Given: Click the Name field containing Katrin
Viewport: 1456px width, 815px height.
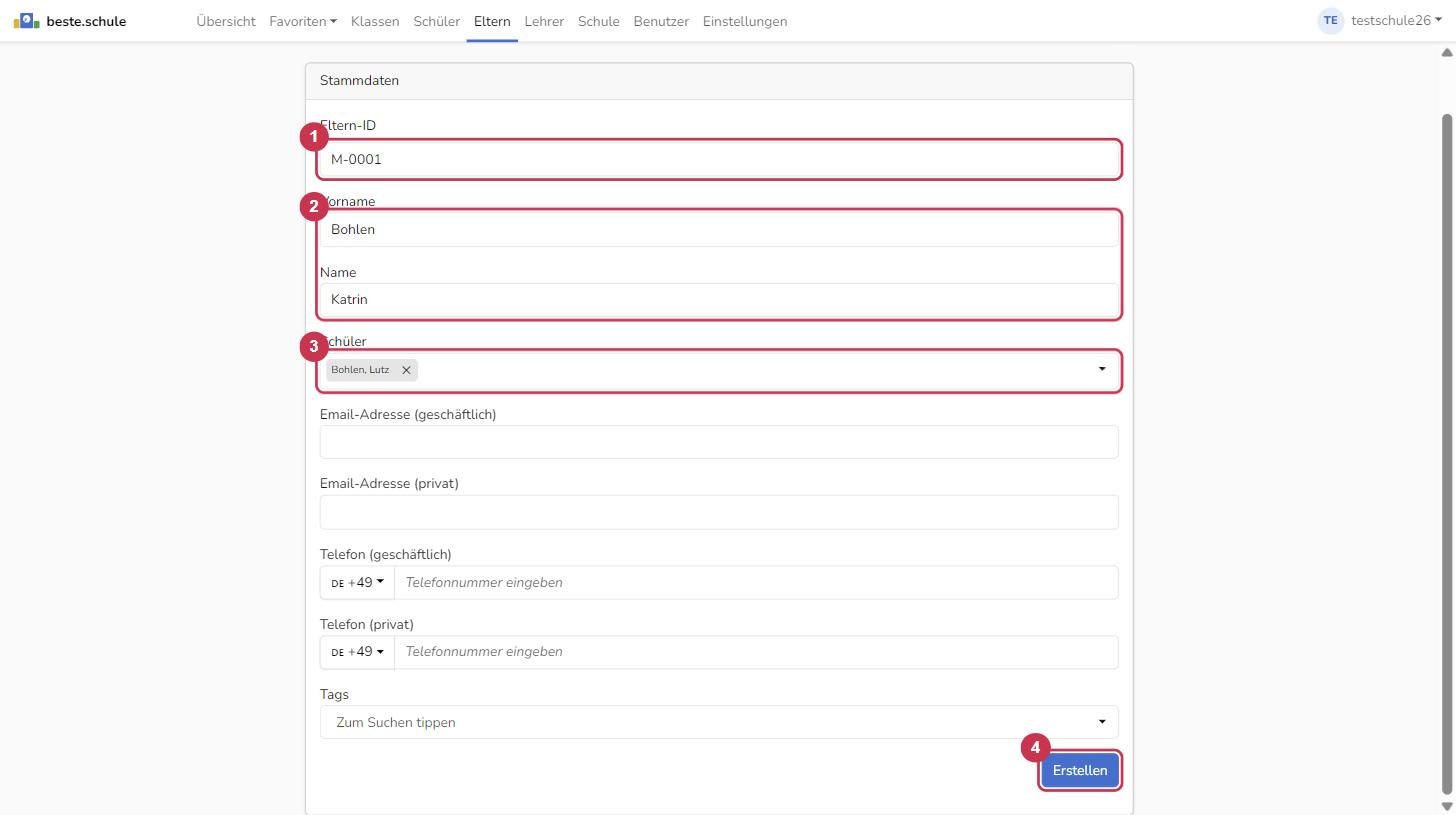Looking at the screenshot, I should [x=719, y=299].
